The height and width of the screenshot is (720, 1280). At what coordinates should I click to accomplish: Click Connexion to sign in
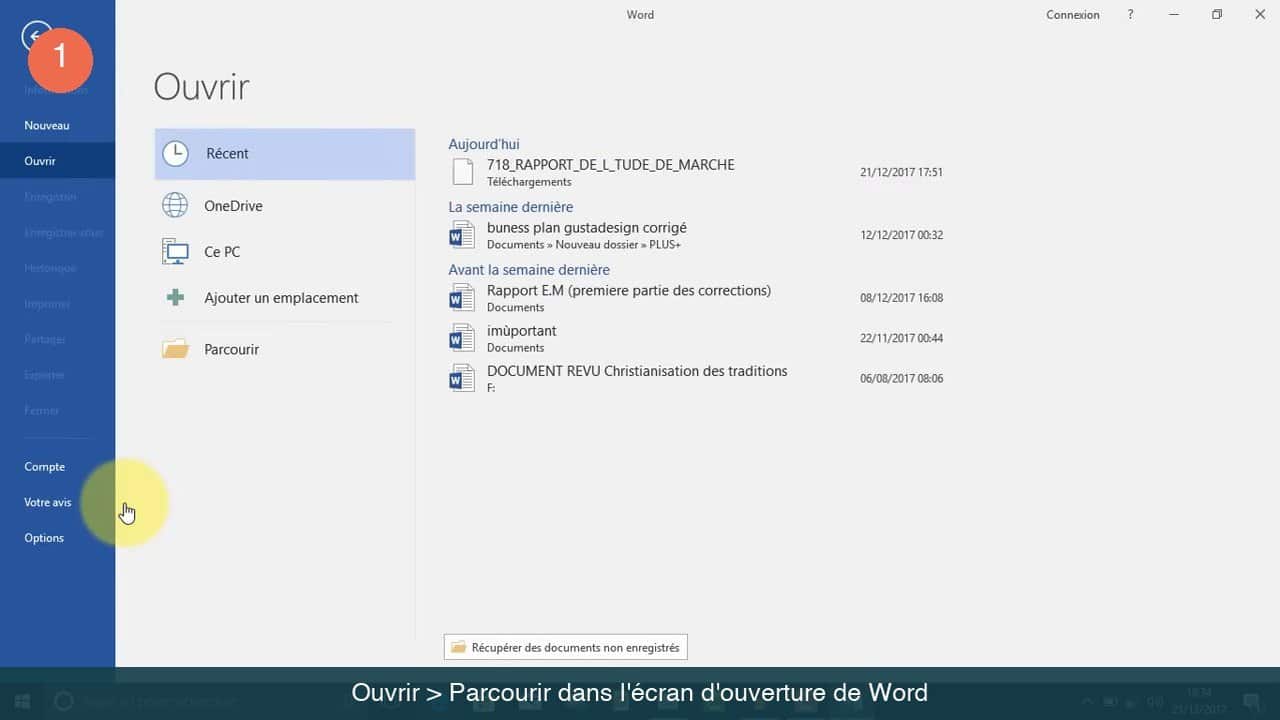click(1073, 15)
